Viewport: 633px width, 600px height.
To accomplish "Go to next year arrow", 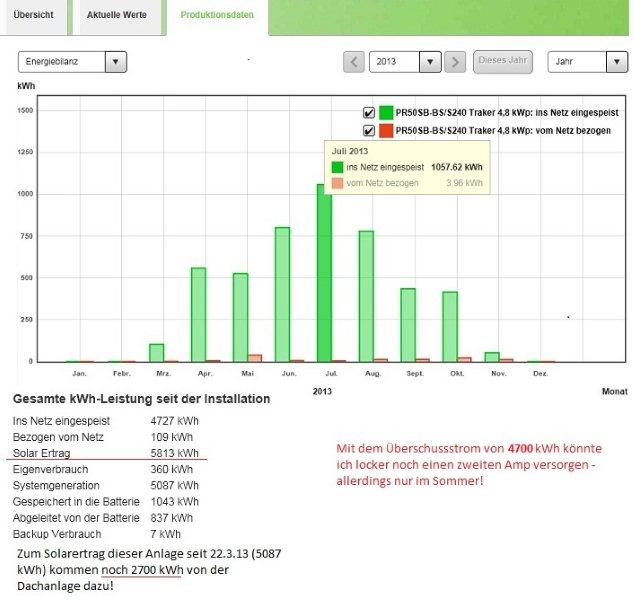I will pos(455,62).
